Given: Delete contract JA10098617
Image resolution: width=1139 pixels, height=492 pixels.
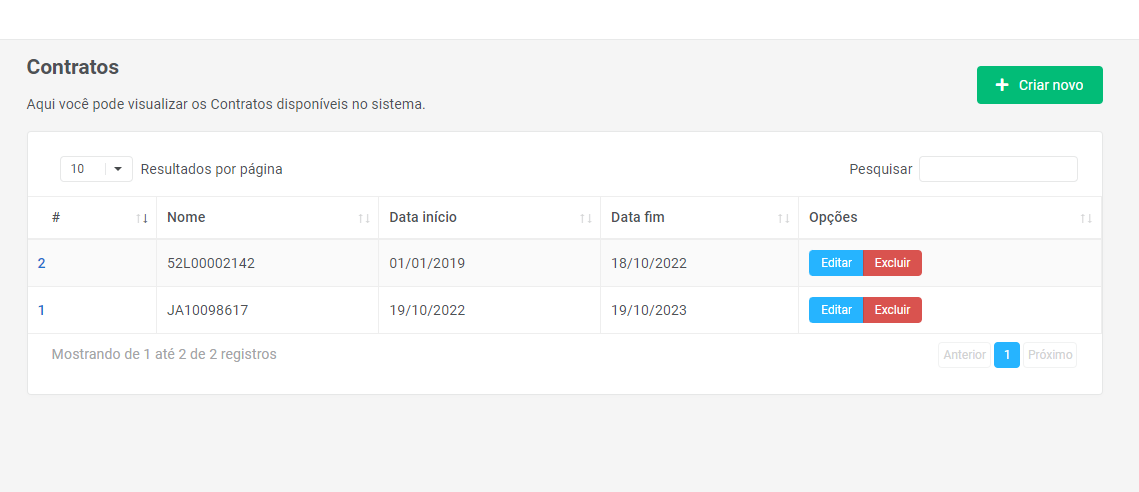Looking at the screenshot, I should pyautogui.click(x=892, y=310).
